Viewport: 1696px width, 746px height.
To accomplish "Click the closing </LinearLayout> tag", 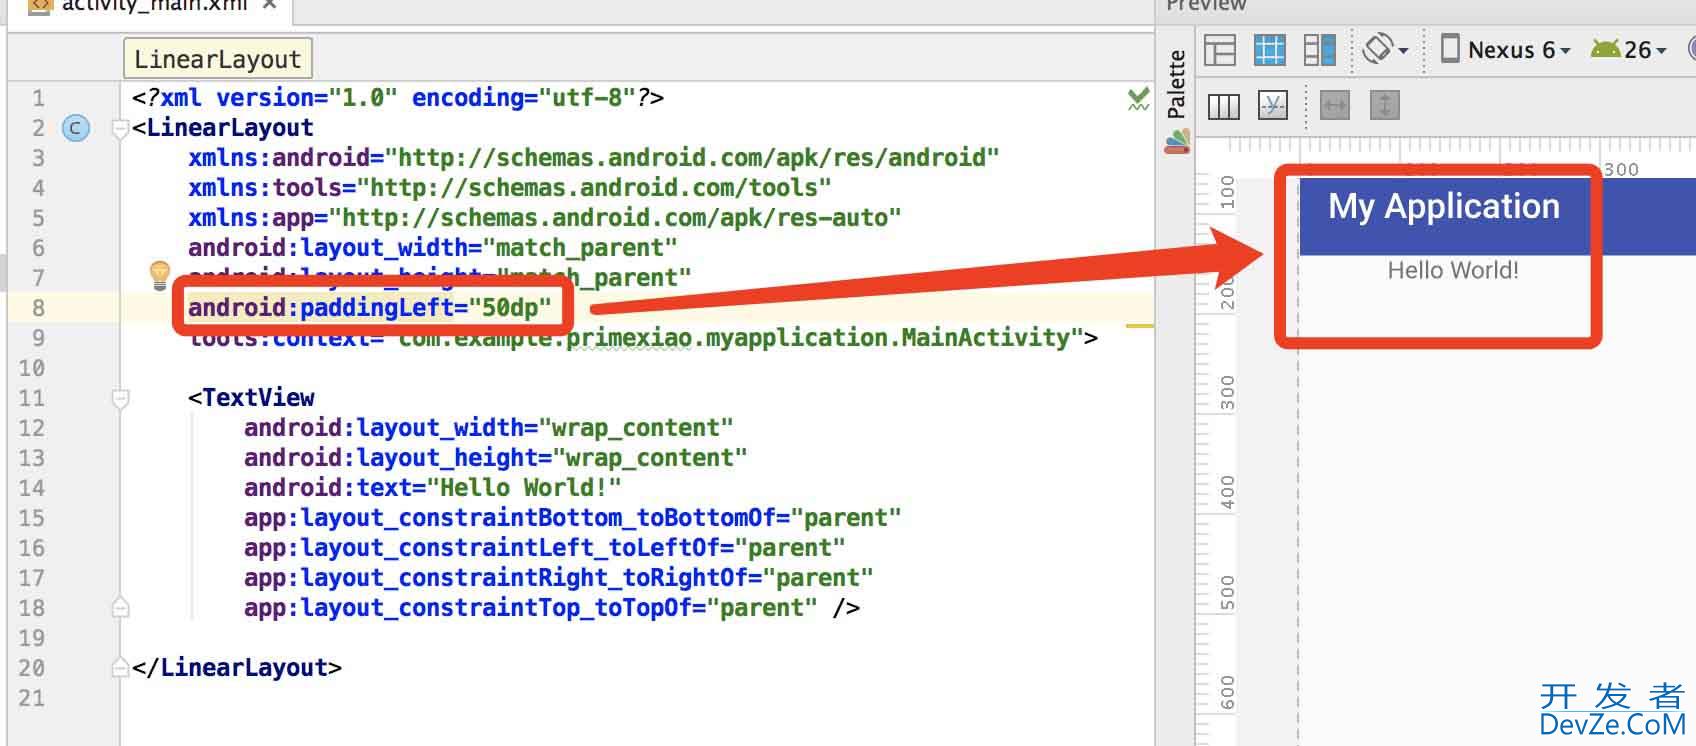I will point(237,668).
